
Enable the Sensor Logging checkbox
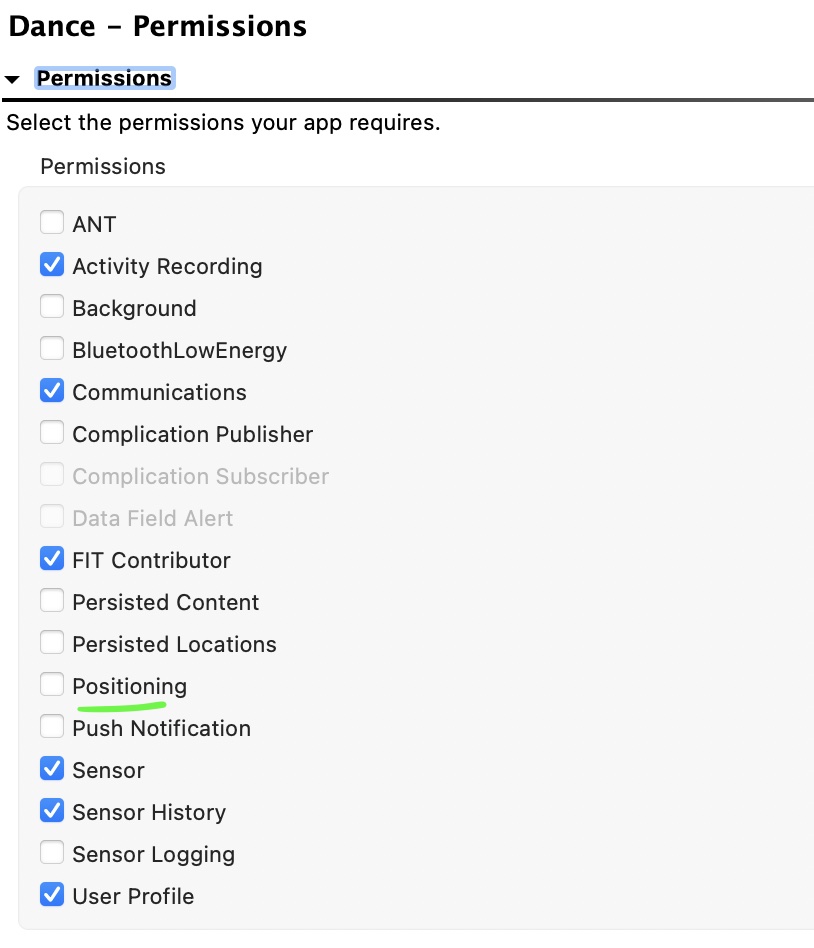(x=52, y=853)
